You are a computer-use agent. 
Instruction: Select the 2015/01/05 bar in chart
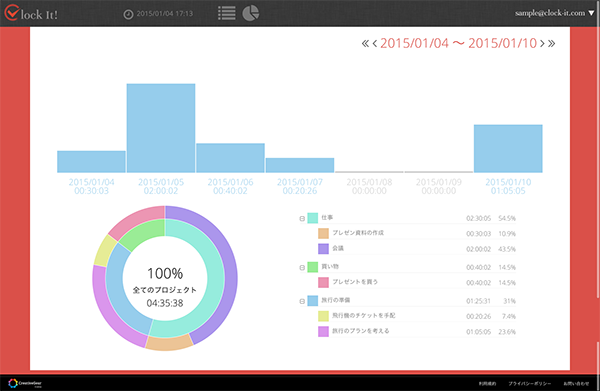(161, 128)
